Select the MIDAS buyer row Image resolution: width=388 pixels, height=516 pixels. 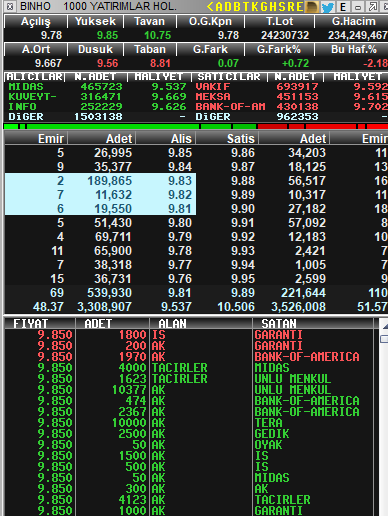pos(97,87)
